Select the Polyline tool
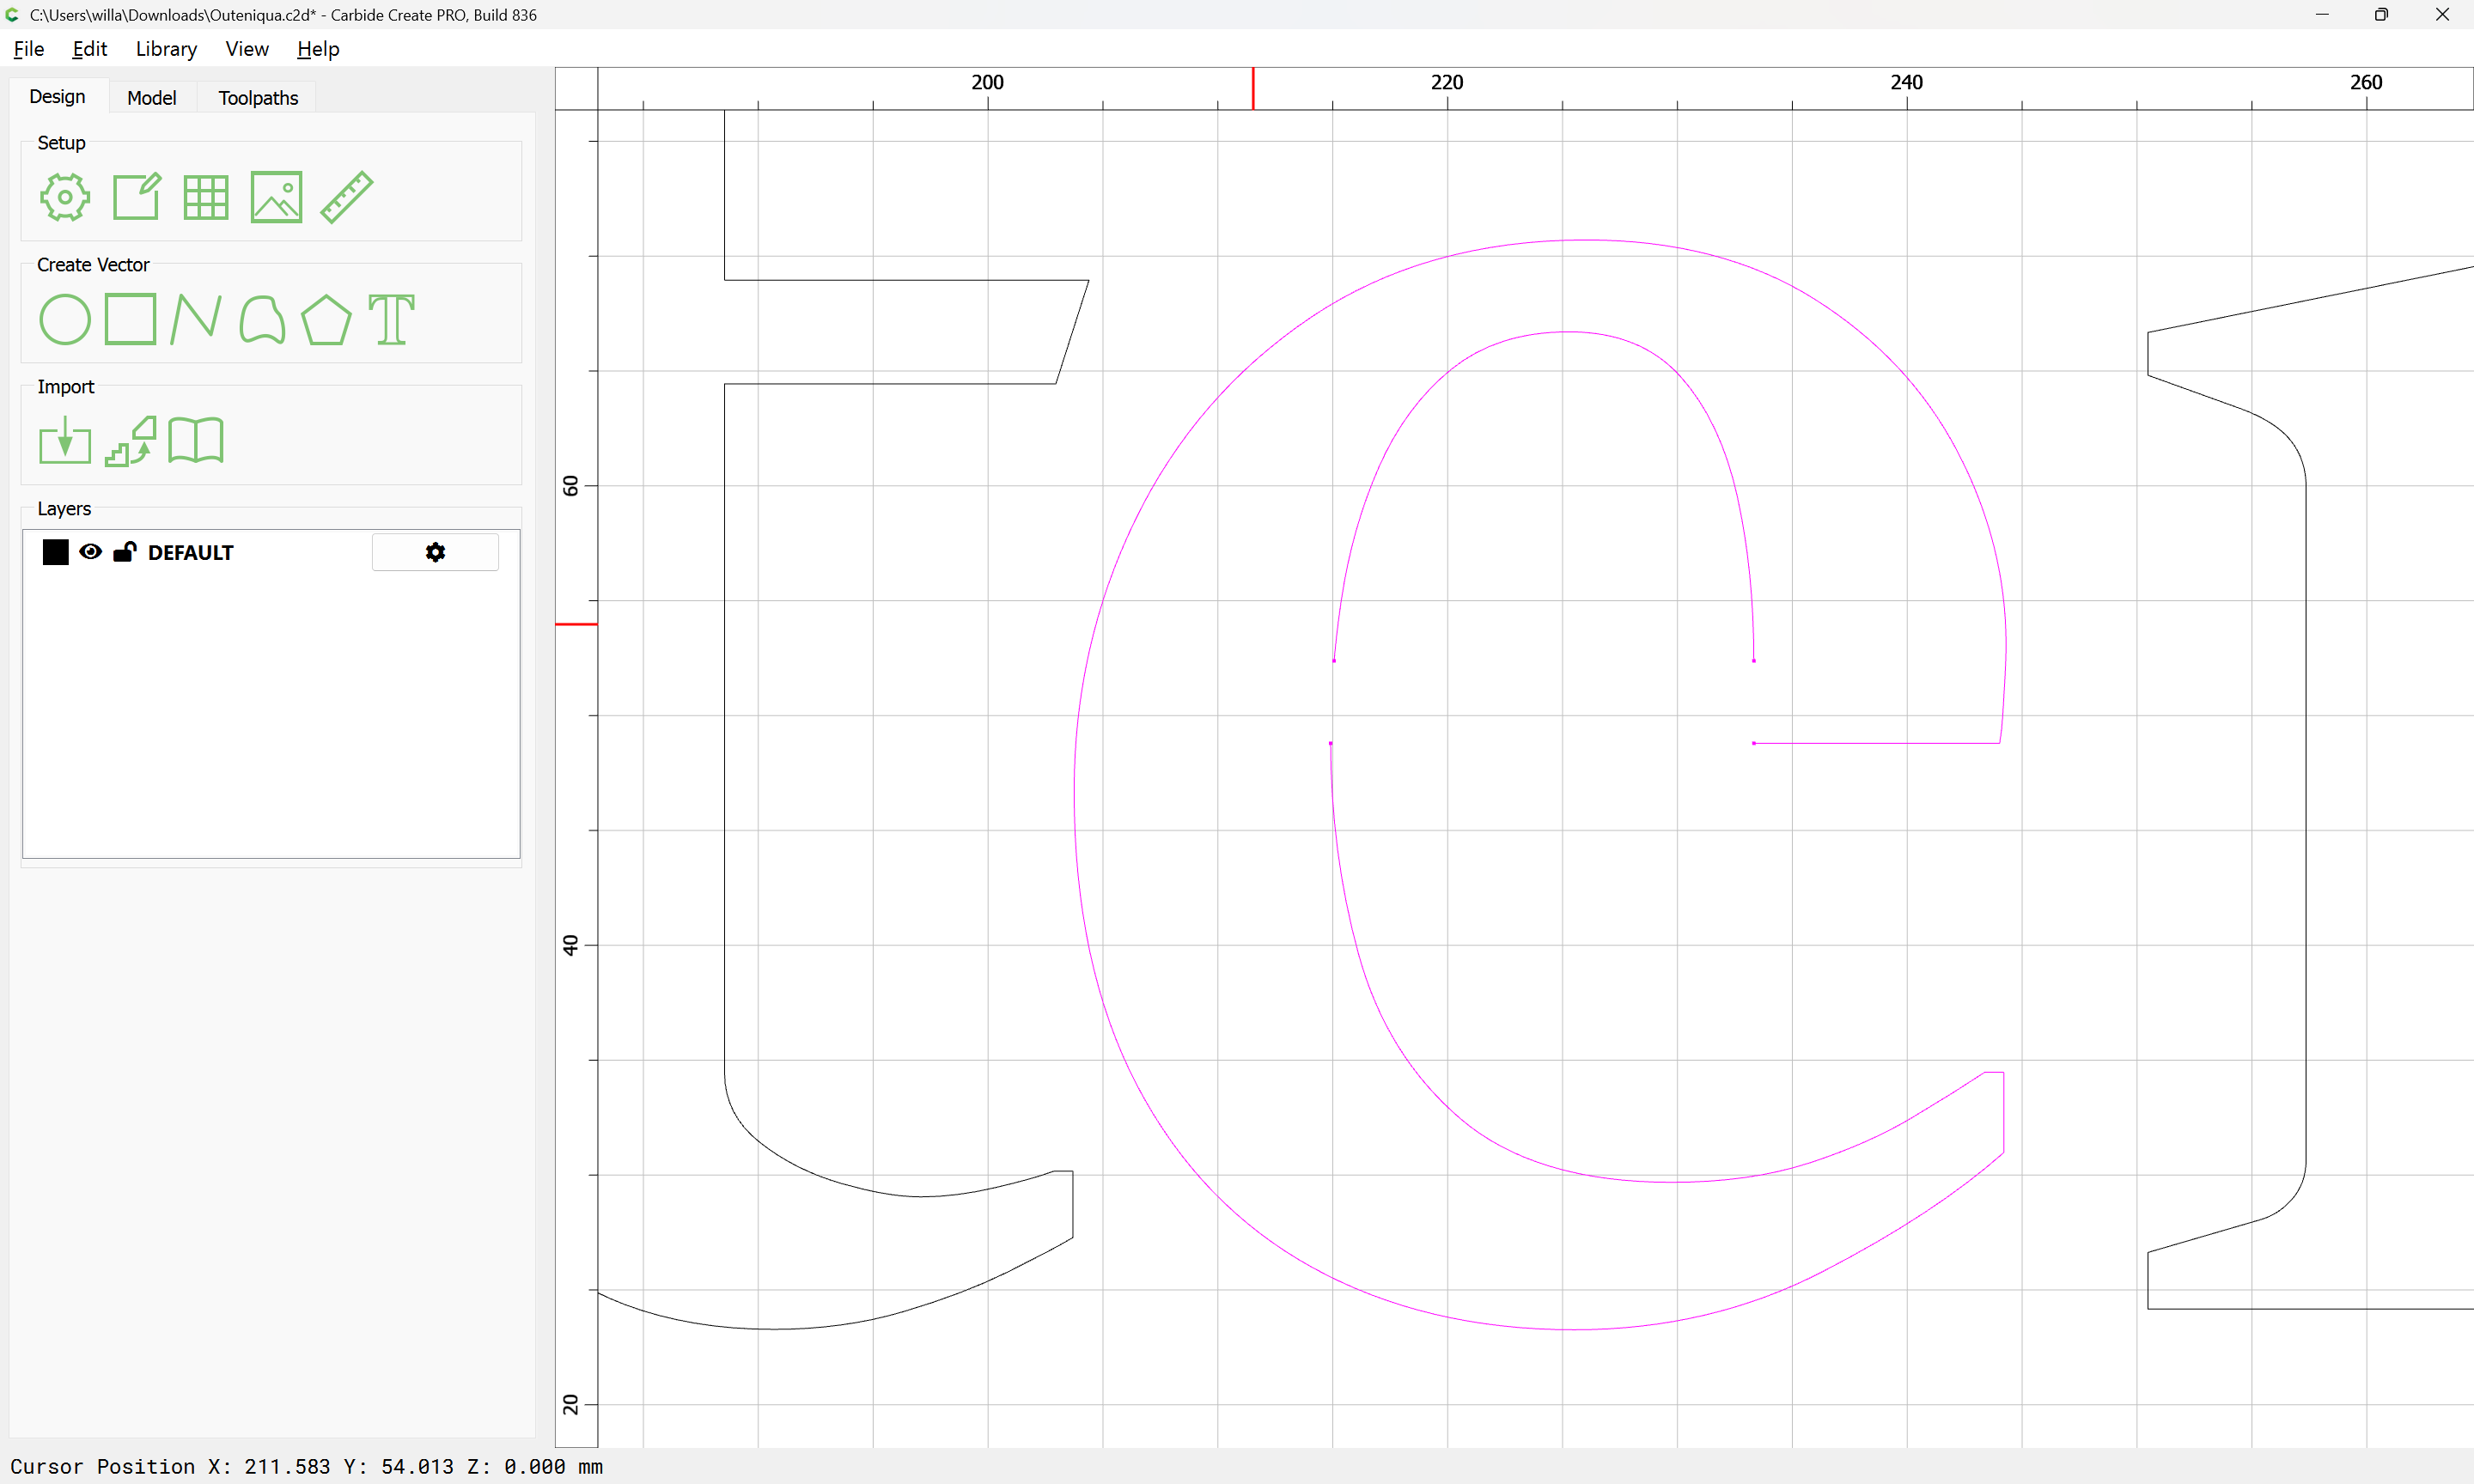 196,320
